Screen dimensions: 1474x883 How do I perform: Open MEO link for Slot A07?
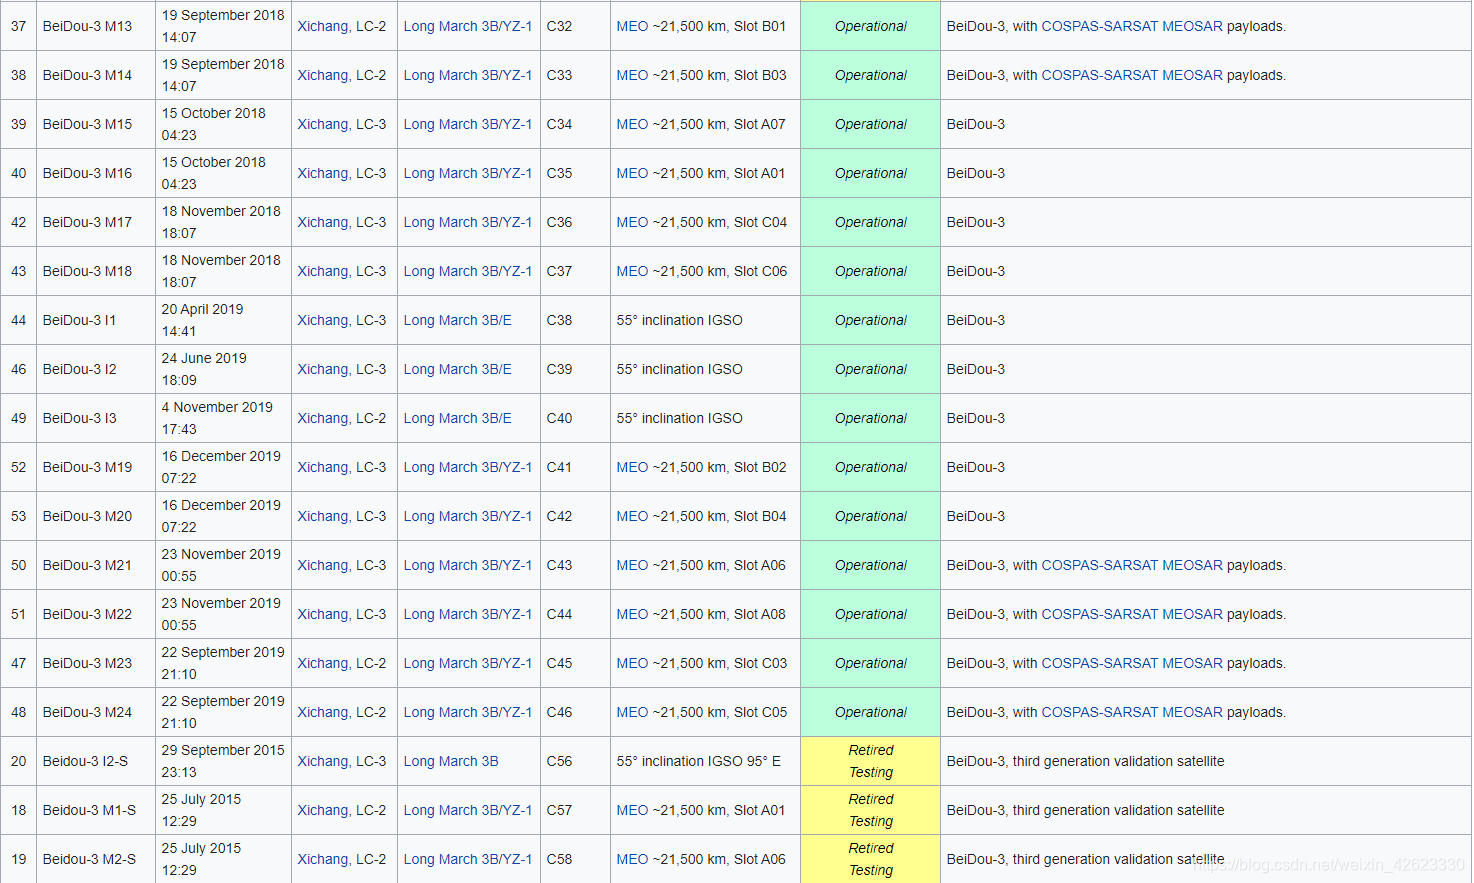(632, 124)
